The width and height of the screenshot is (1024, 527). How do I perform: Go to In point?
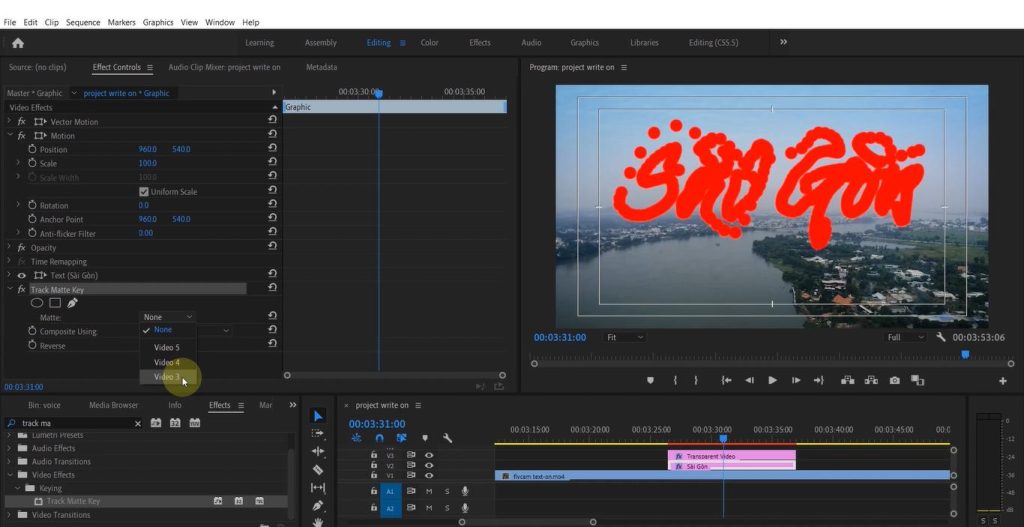(x=726, y=380)
